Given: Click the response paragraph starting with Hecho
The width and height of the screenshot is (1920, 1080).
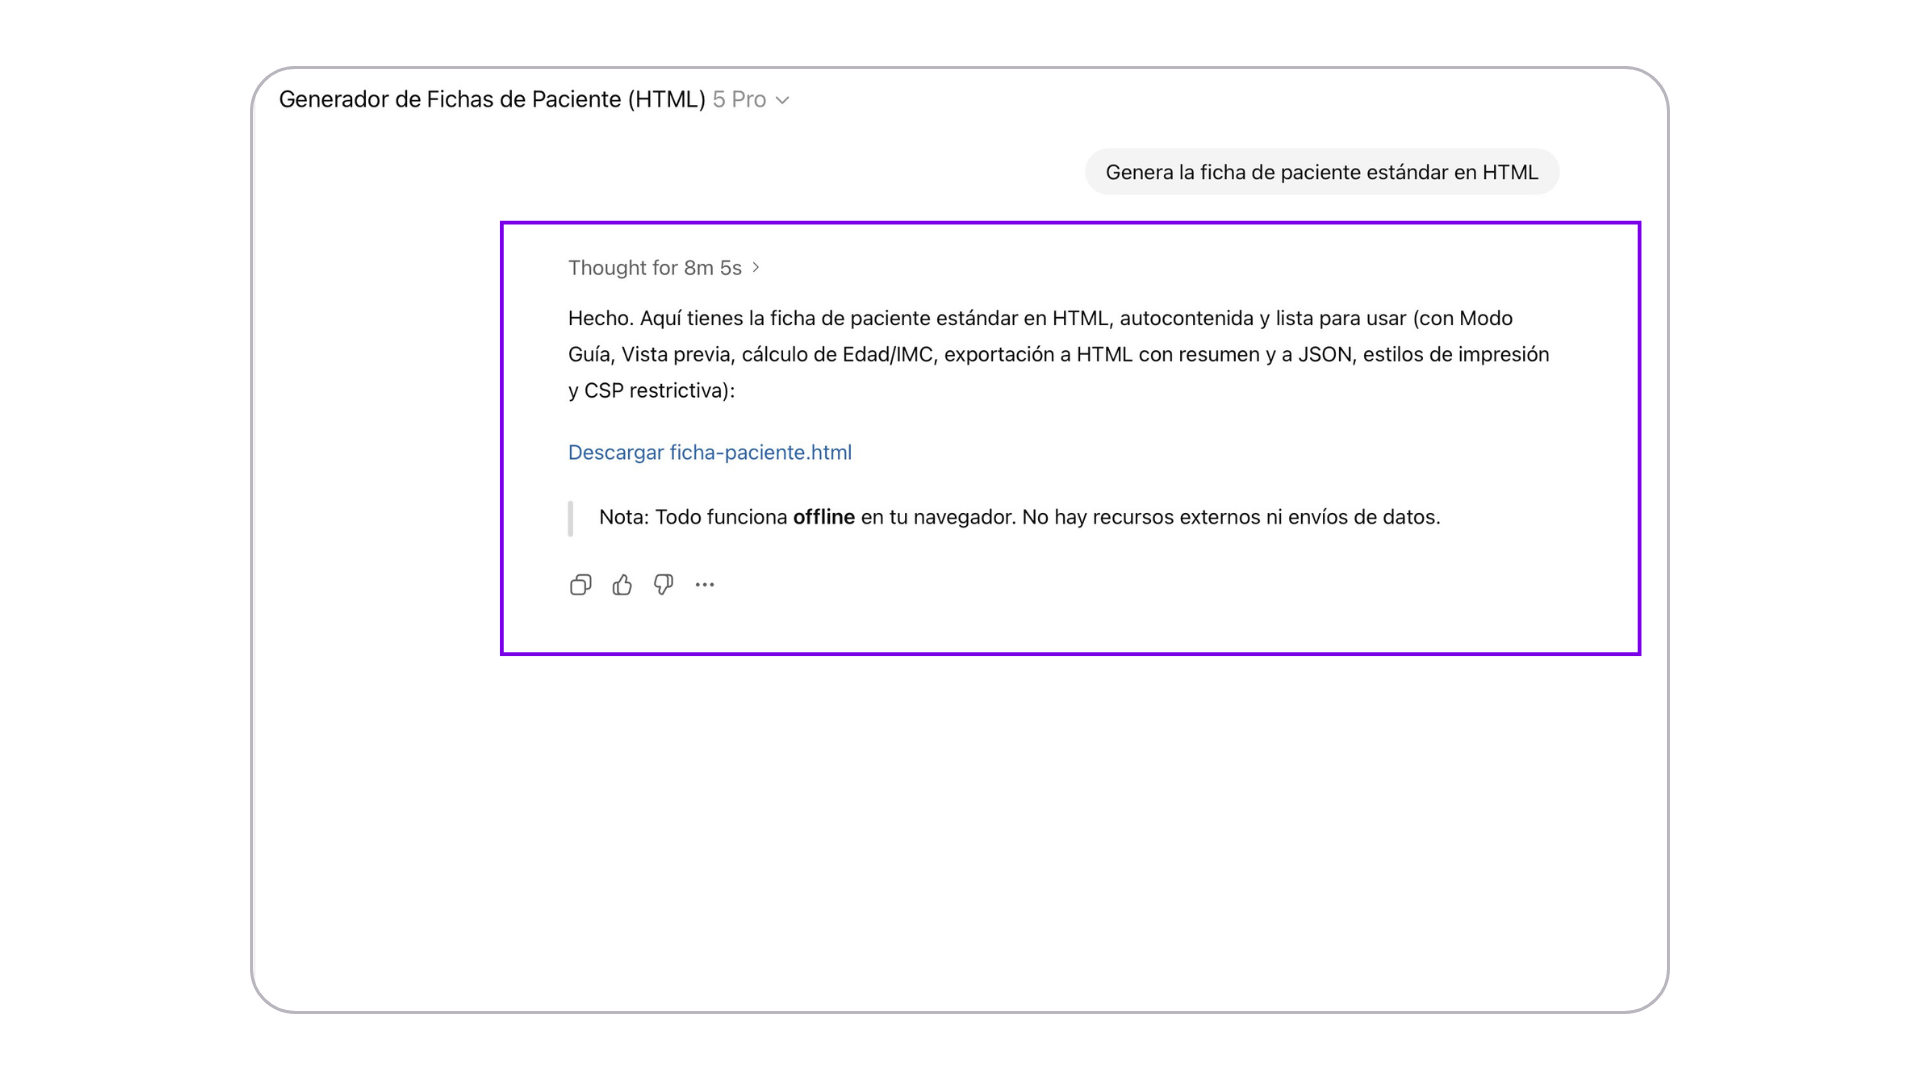Looking at the screenshot, I should coord(1058,354).
